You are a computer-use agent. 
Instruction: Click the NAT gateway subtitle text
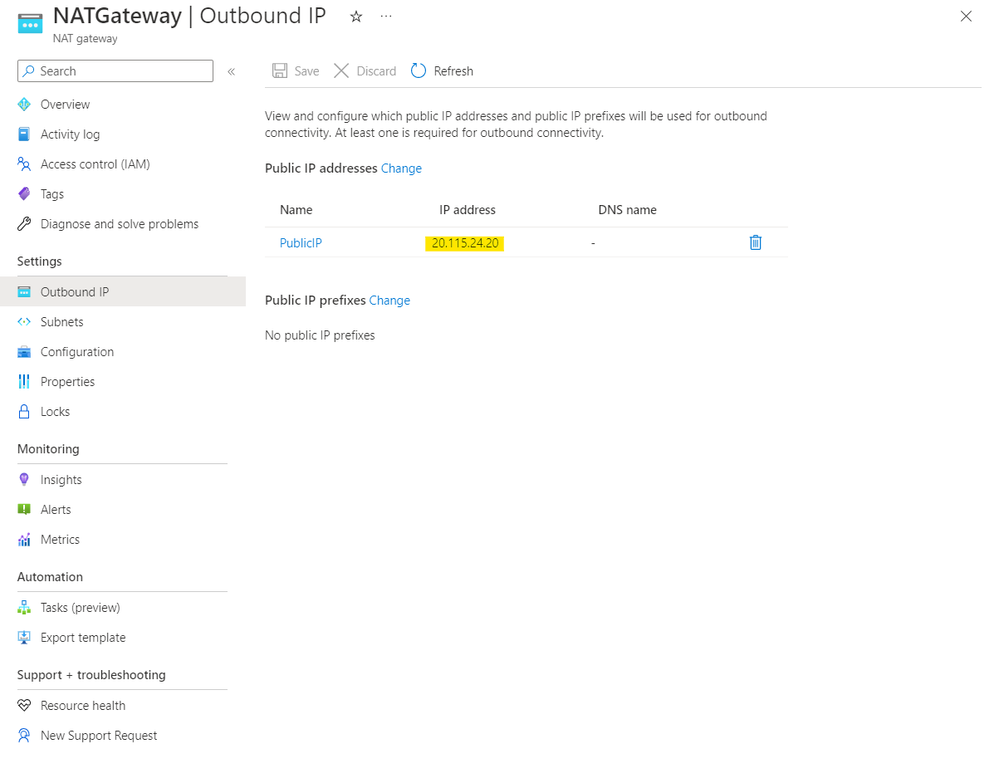point(85,38)
